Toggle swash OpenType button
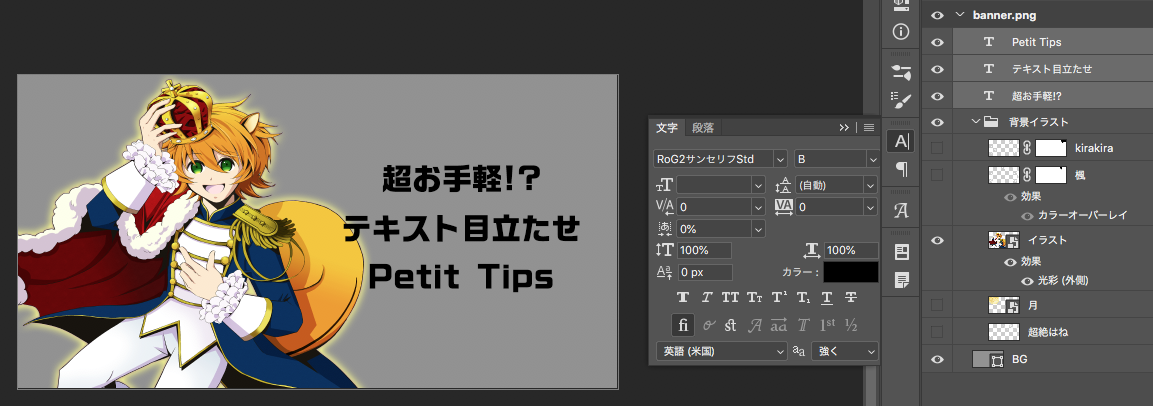The width and height of the screenshot is (1153, 406). (x=755, y=324)
